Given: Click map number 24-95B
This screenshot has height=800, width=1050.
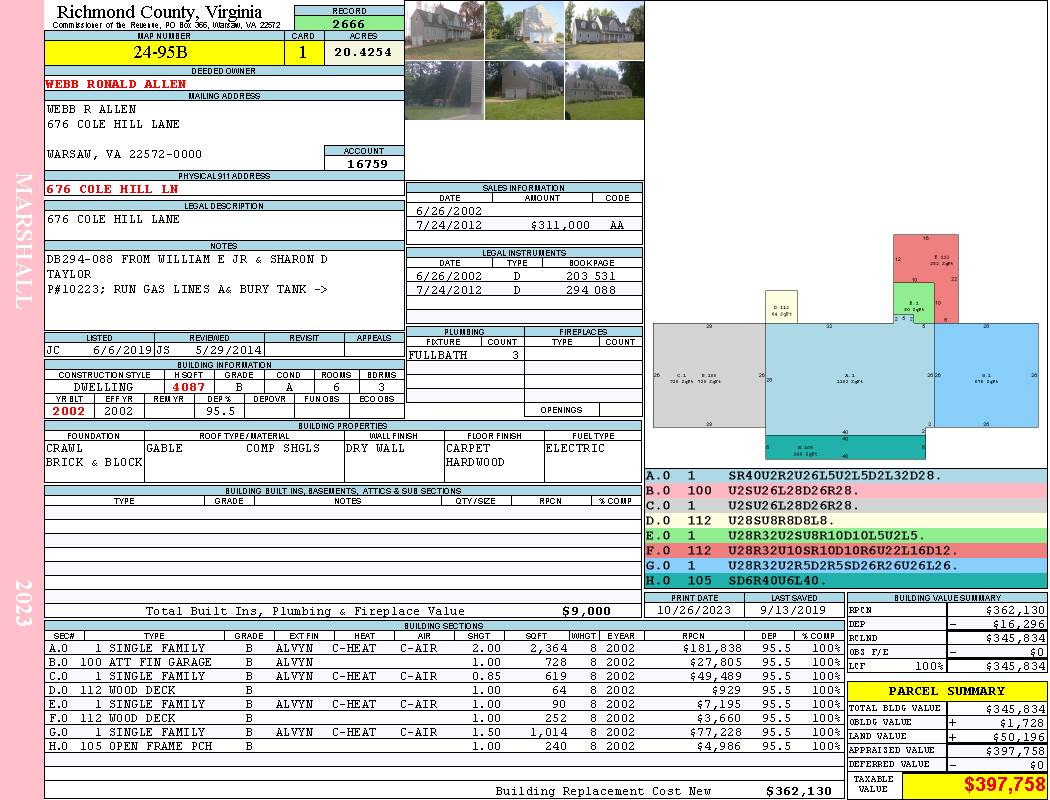Looking at the screenshot, I should (x=164, y=52).
